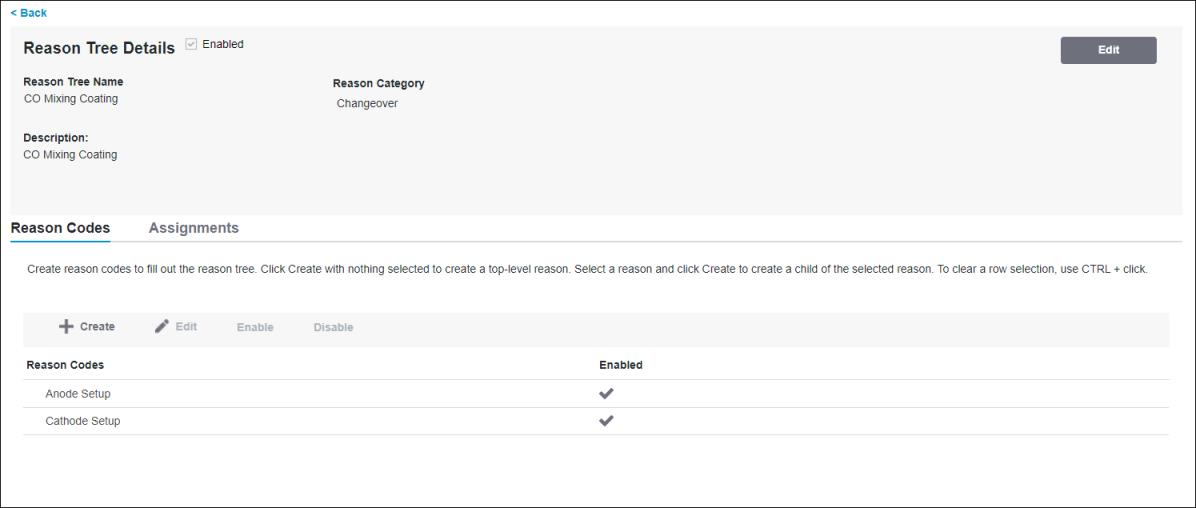
Task: Toggle the Enabled checkbox for the reason tree
Action: 191,44
